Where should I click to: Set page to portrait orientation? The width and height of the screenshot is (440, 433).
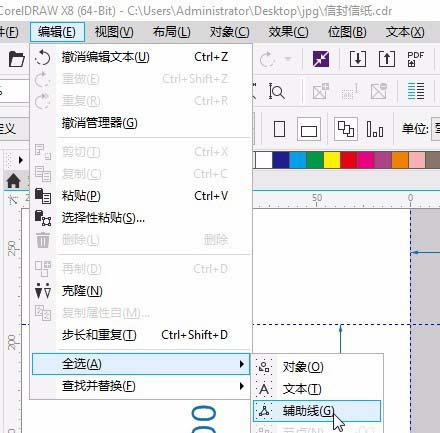279,129
